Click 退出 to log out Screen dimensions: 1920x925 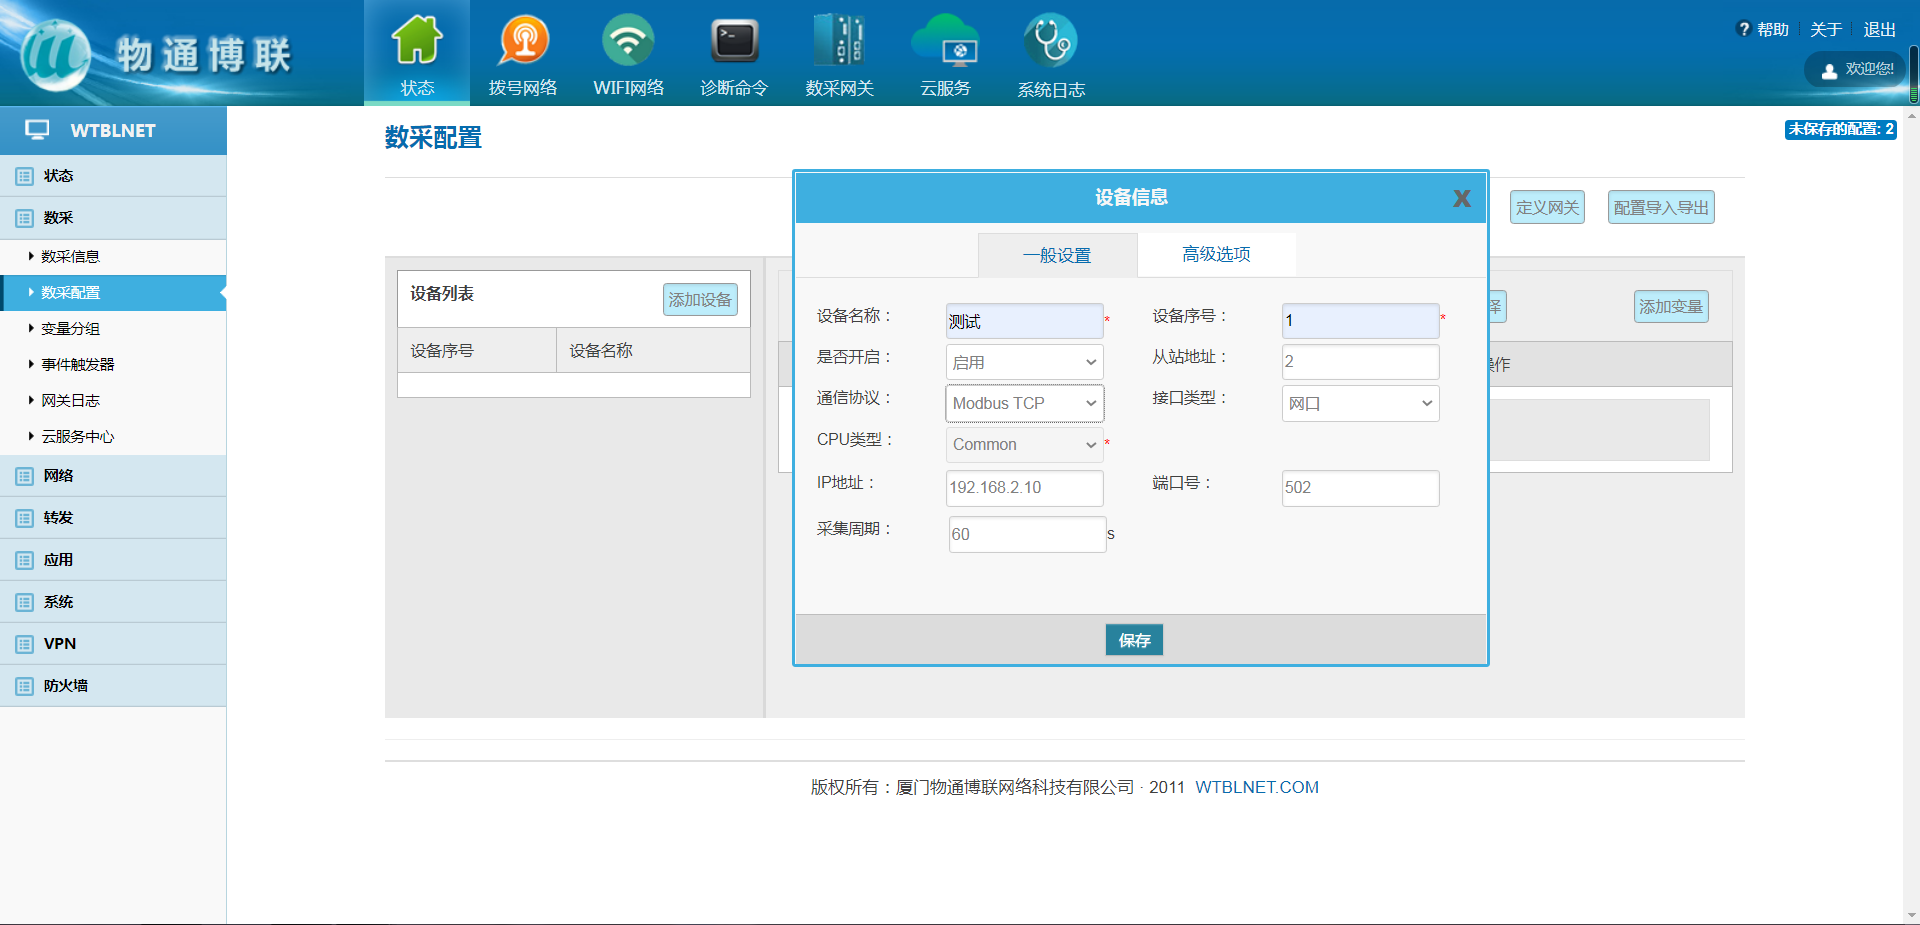(x=1879, y=30)
